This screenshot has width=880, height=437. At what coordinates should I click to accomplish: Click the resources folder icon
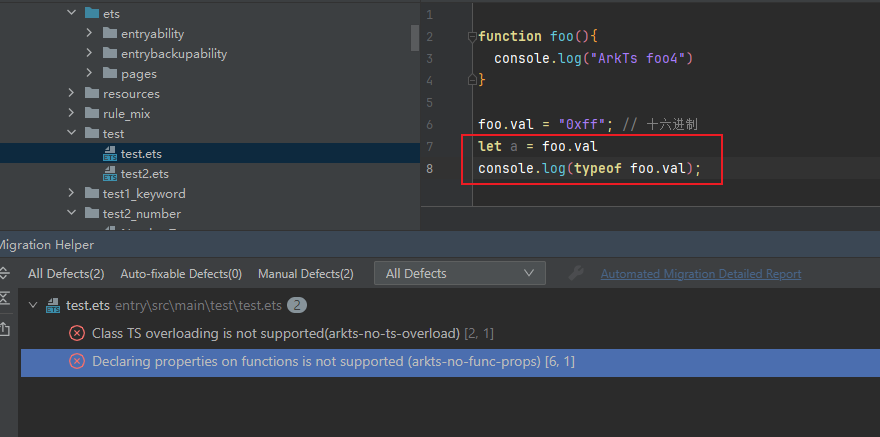(91, 93)
